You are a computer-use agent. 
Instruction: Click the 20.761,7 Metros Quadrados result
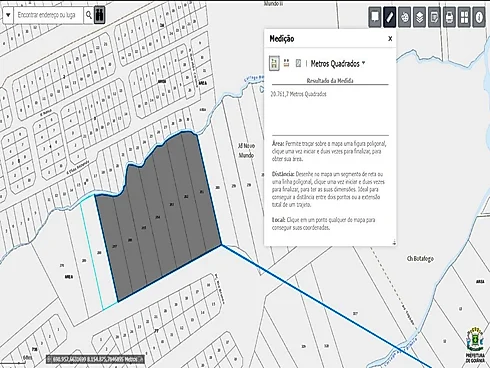[x=298, y=94]
